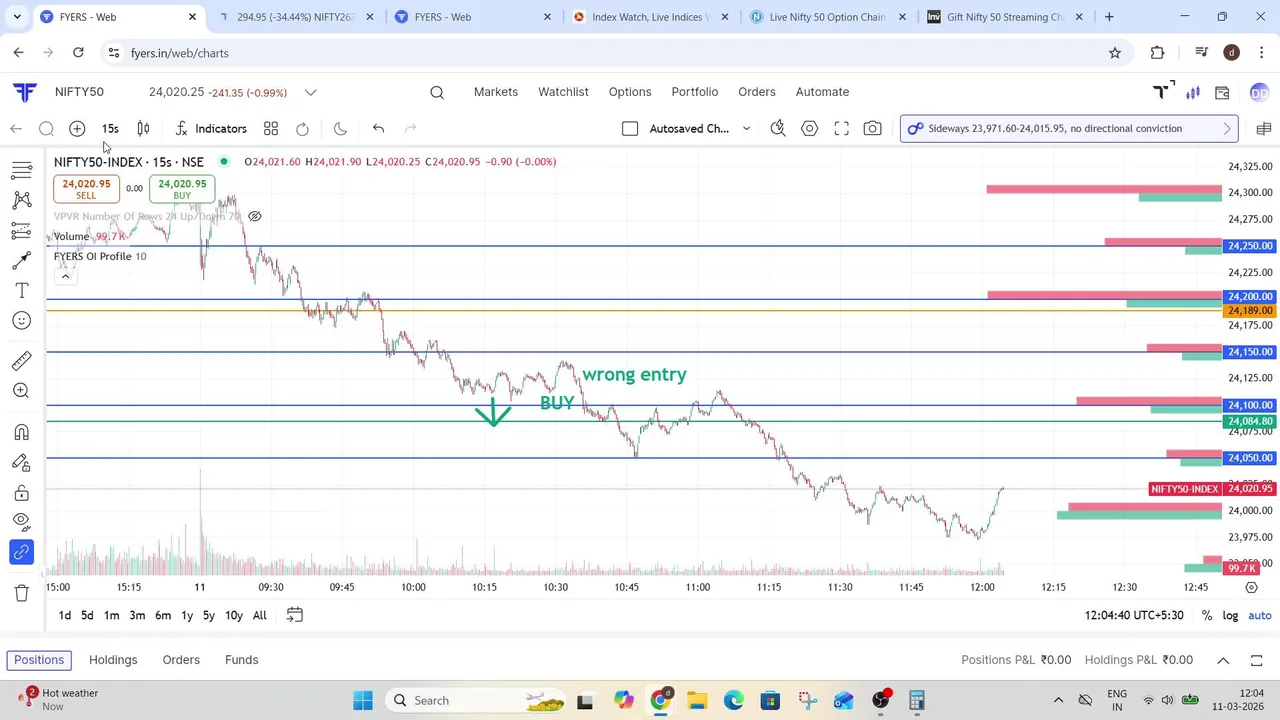Screen dimensions: 1280x720
Task: Select the ruler measure tool
Action: click(21, 361)
